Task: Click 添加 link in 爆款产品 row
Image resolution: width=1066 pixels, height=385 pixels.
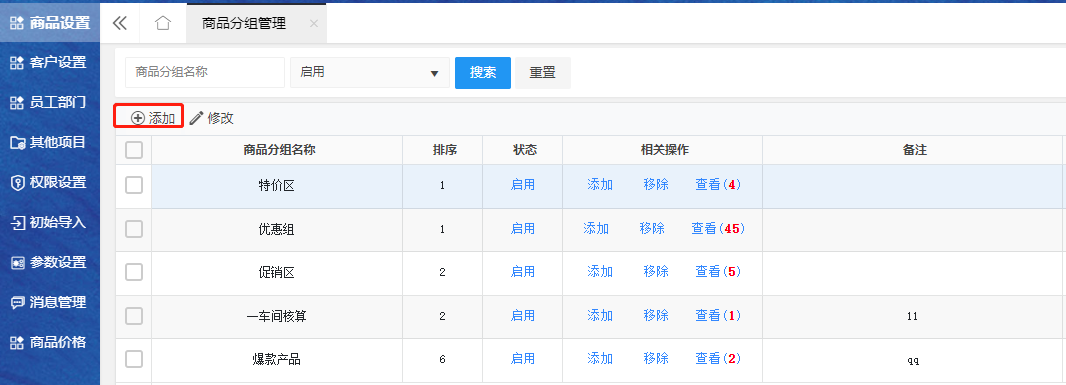Action: (x=600, y=359)
